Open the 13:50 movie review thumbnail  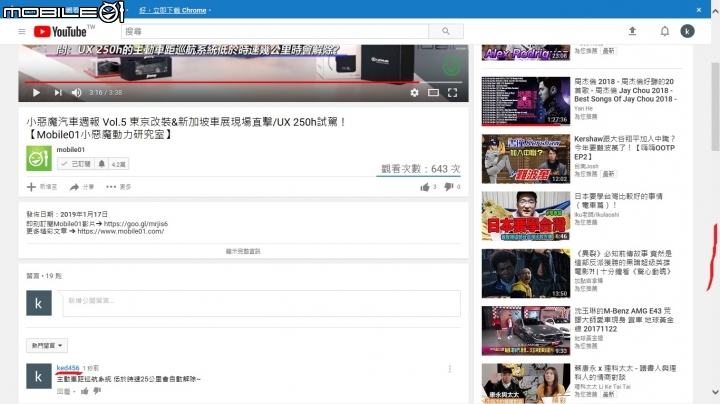click(526, 274)
